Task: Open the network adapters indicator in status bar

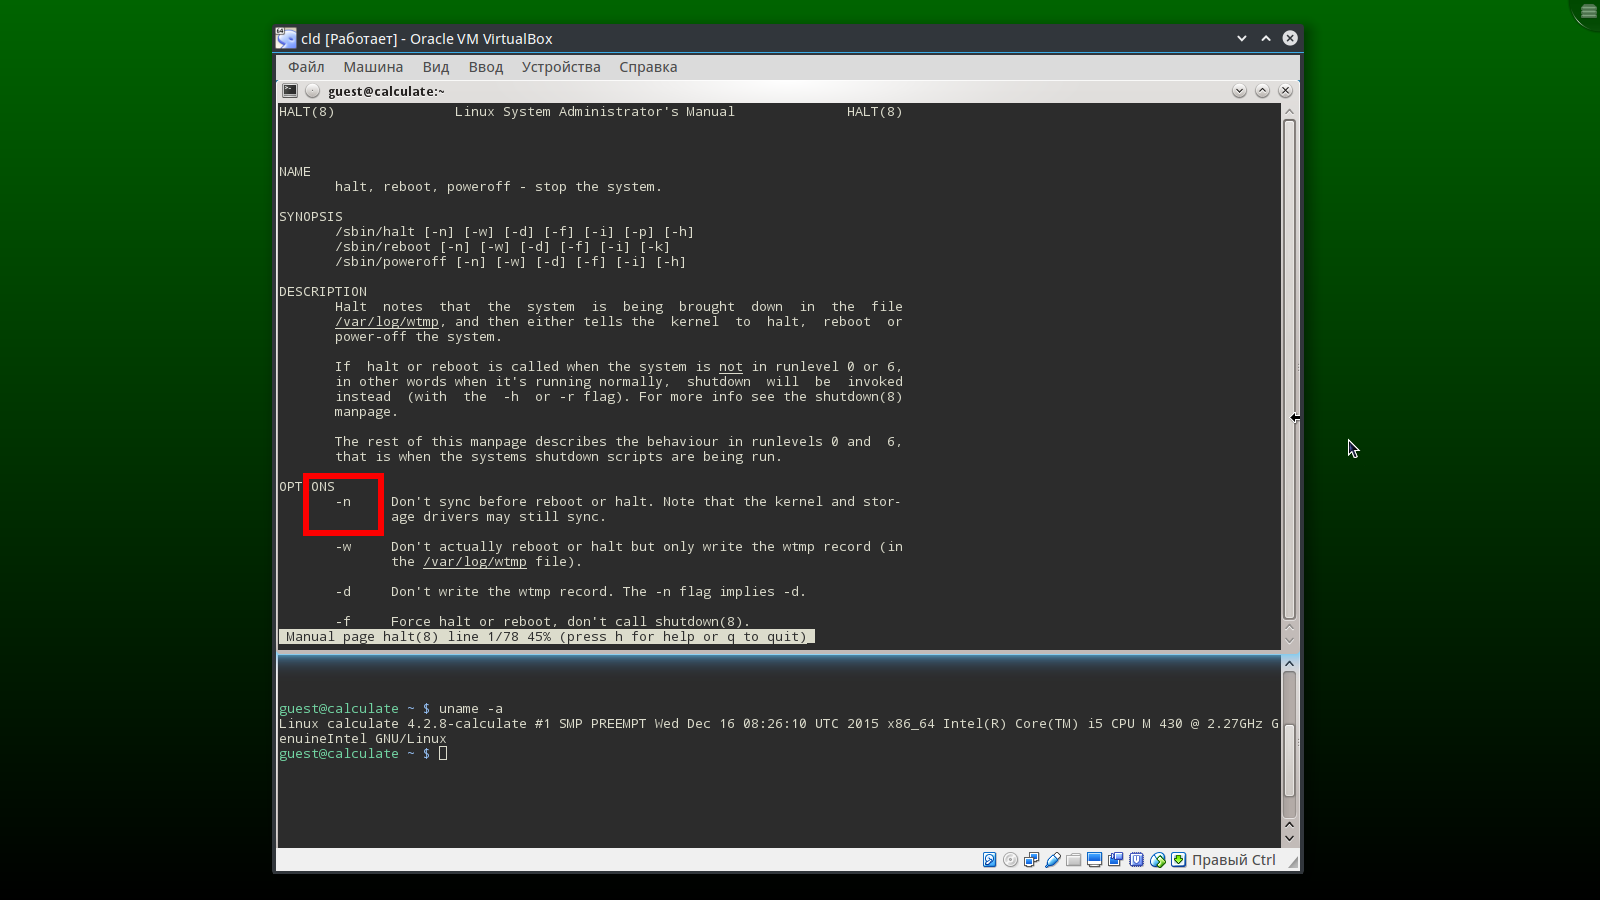Action: (1031, 860)
